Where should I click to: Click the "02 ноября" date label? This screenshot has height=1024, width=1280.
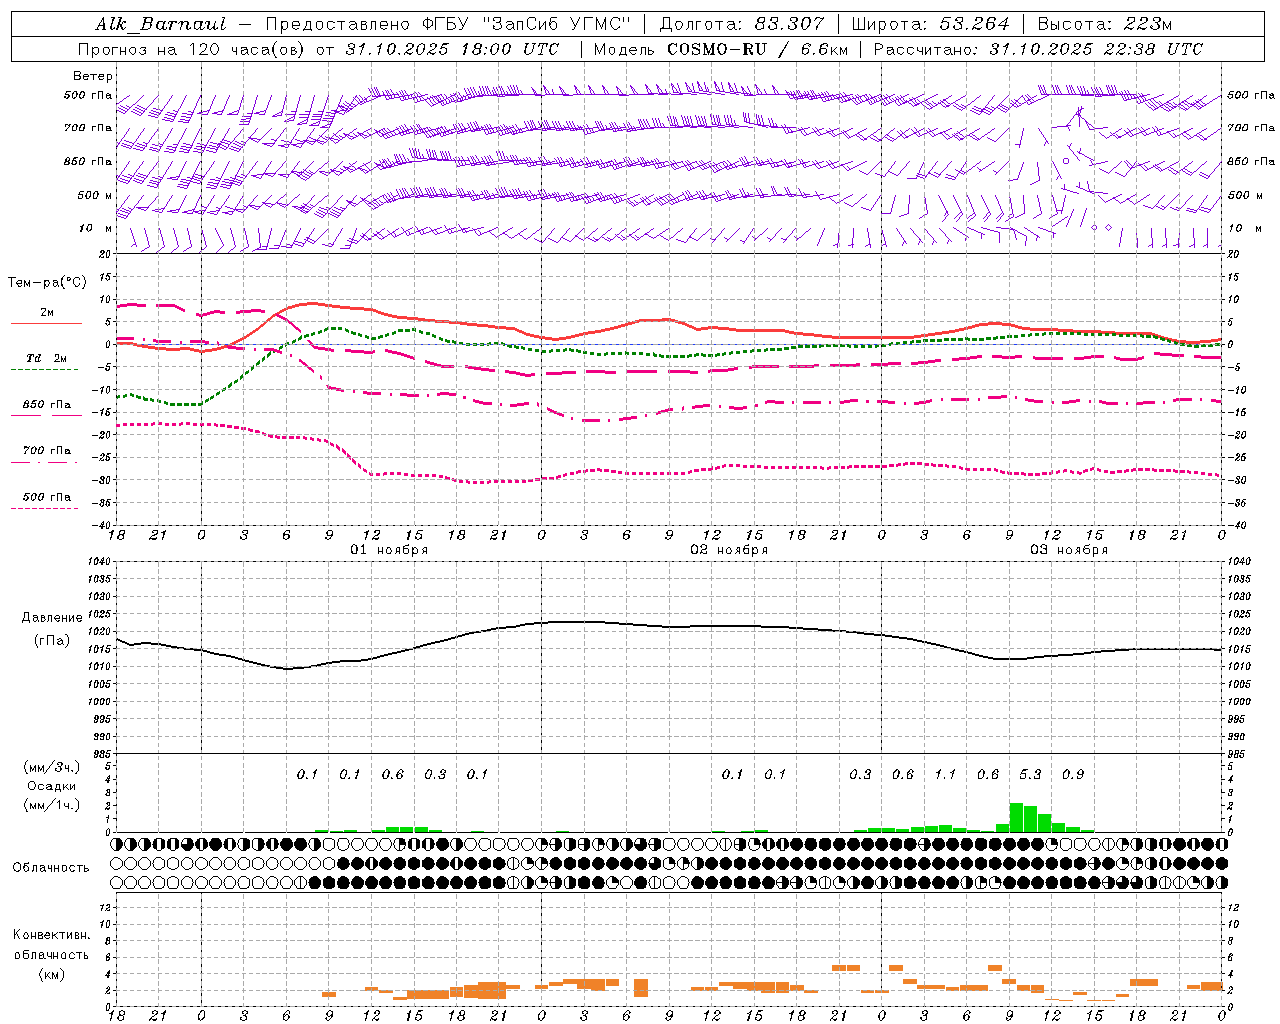729,550
